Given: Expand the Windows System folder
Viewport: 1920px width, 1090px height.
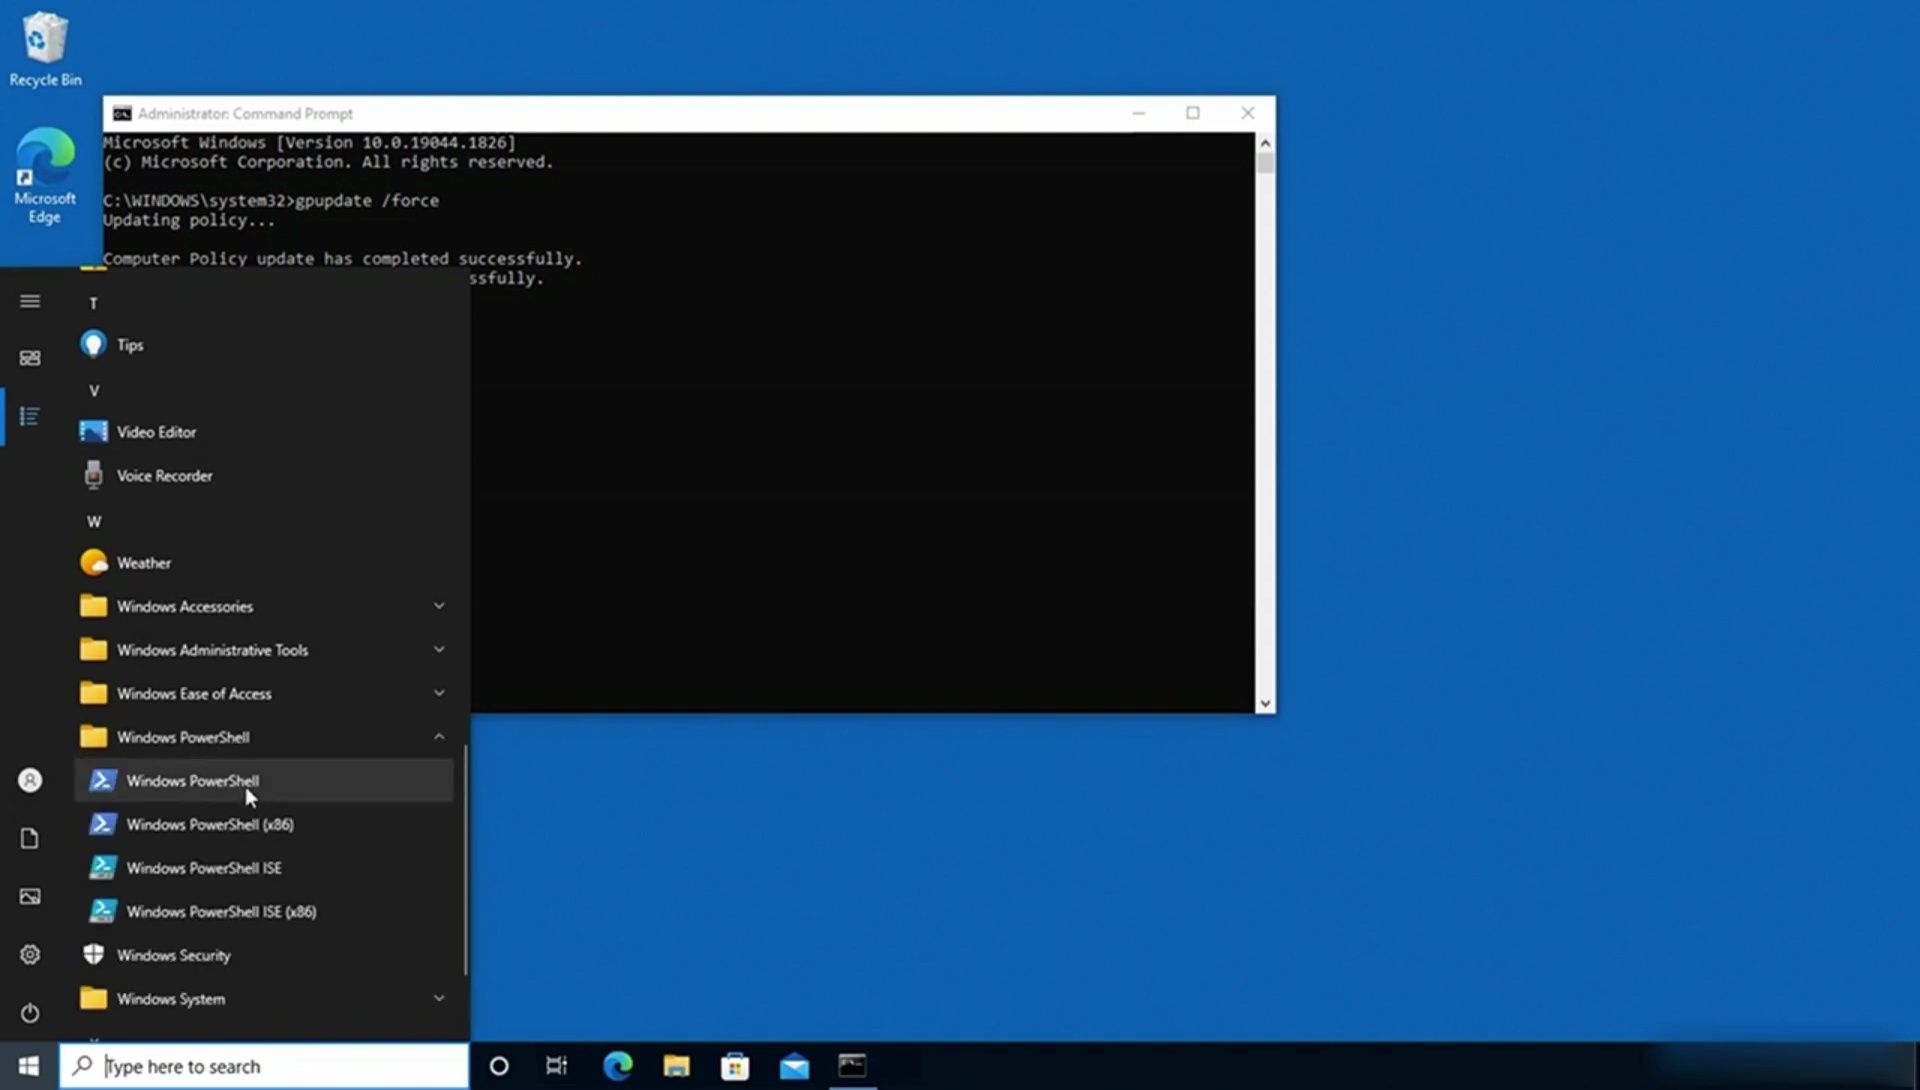Looking at the screenshot, I should 264,999.
